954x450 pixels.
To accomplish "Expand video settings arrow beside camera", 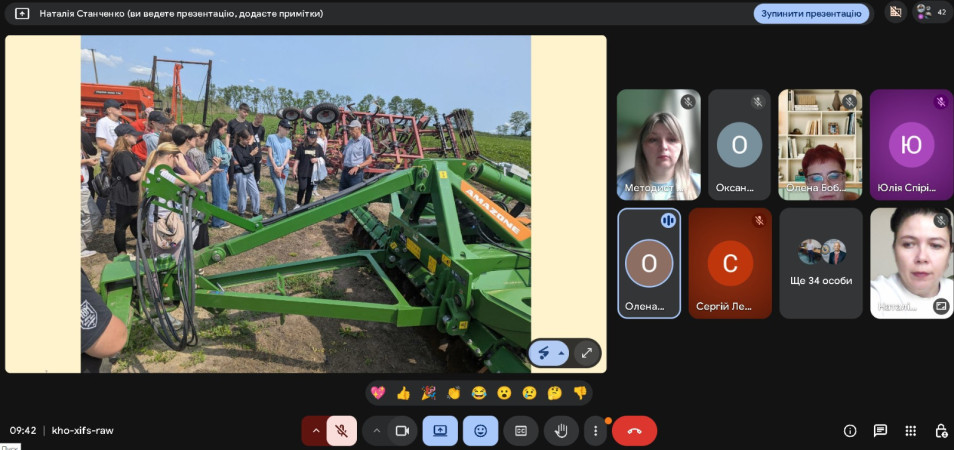I will pos(377,431).
